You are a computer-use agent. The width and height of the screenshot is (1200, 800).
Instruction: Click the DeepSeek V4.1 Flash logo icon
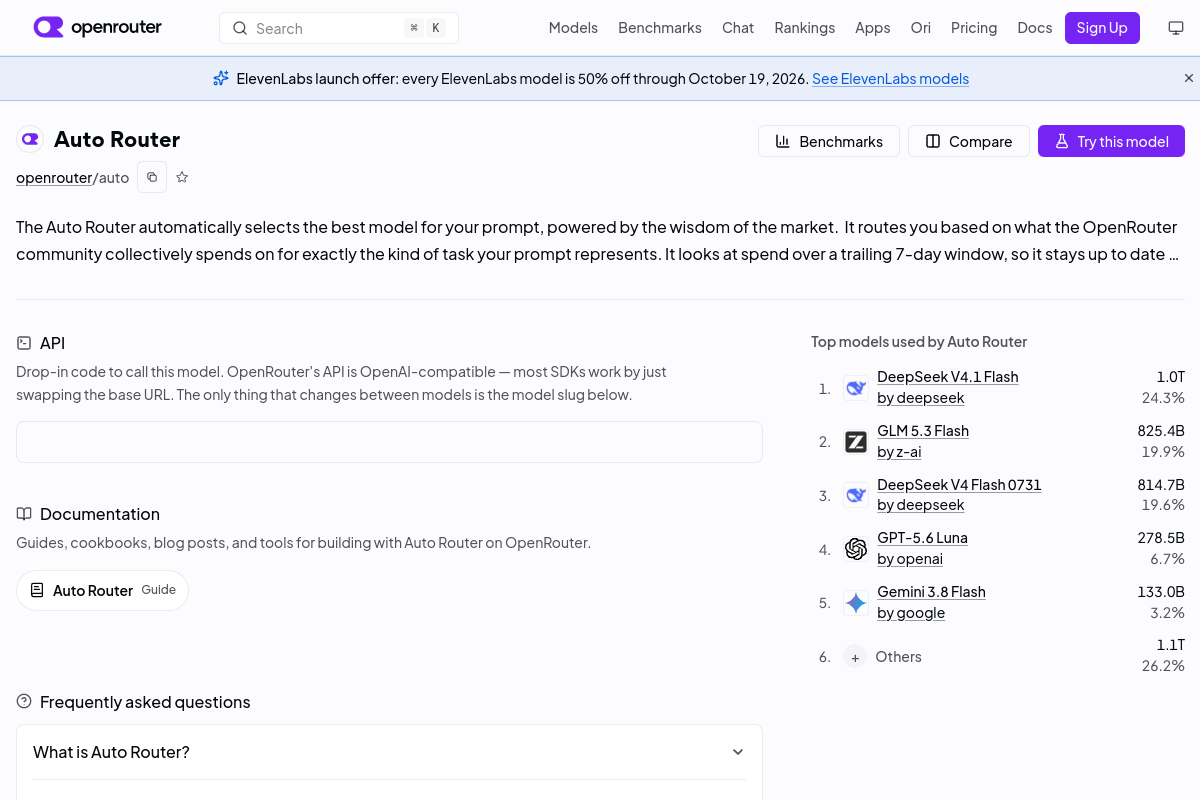tap(856, 388)
